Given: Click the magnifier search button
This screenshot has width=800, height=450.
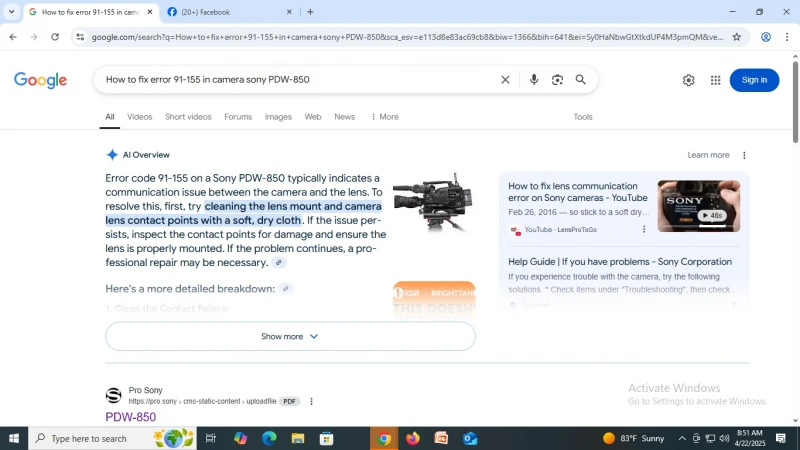Looking at the screenshot, I should (581, 80).
